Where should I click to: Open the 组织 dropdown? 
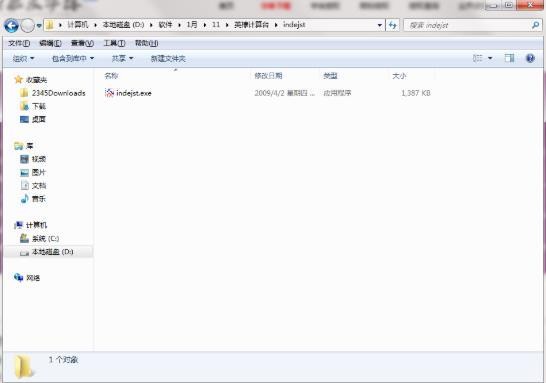tap(23, 58)
